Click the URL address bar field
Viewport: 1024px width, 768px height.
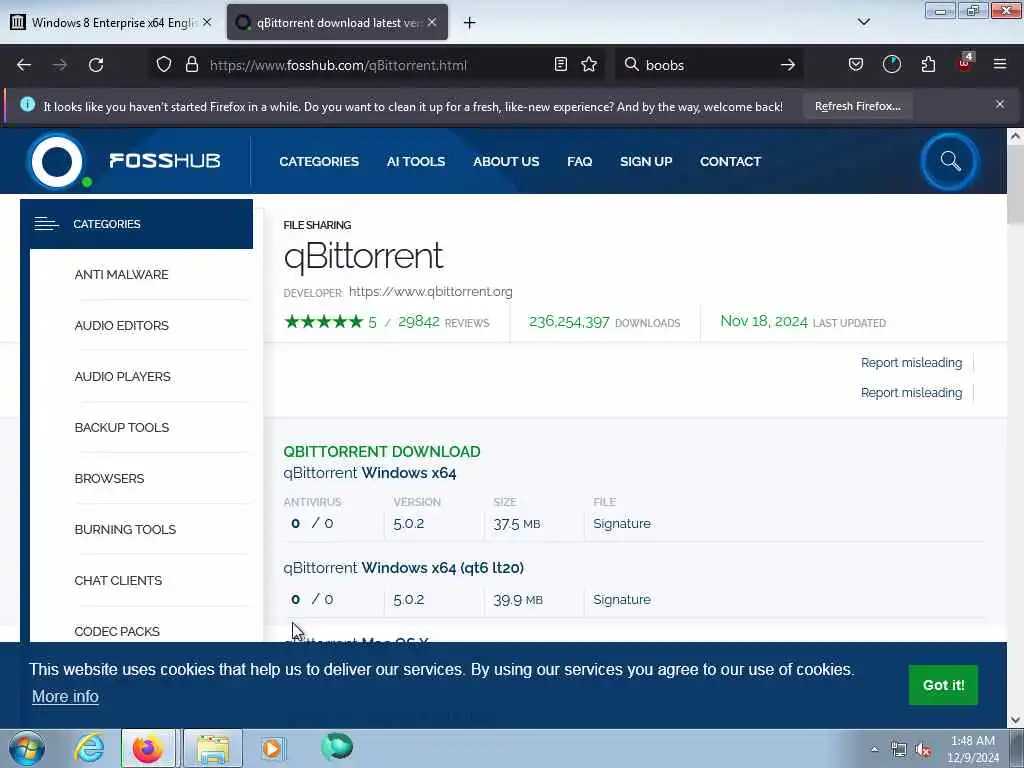point(376,65)
